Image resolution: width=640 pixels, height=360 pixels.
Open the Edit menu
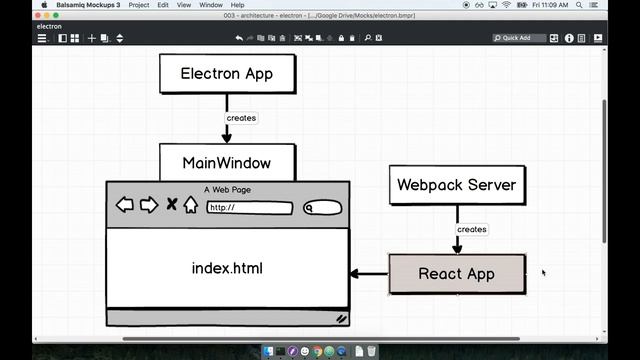click(163, 5)
